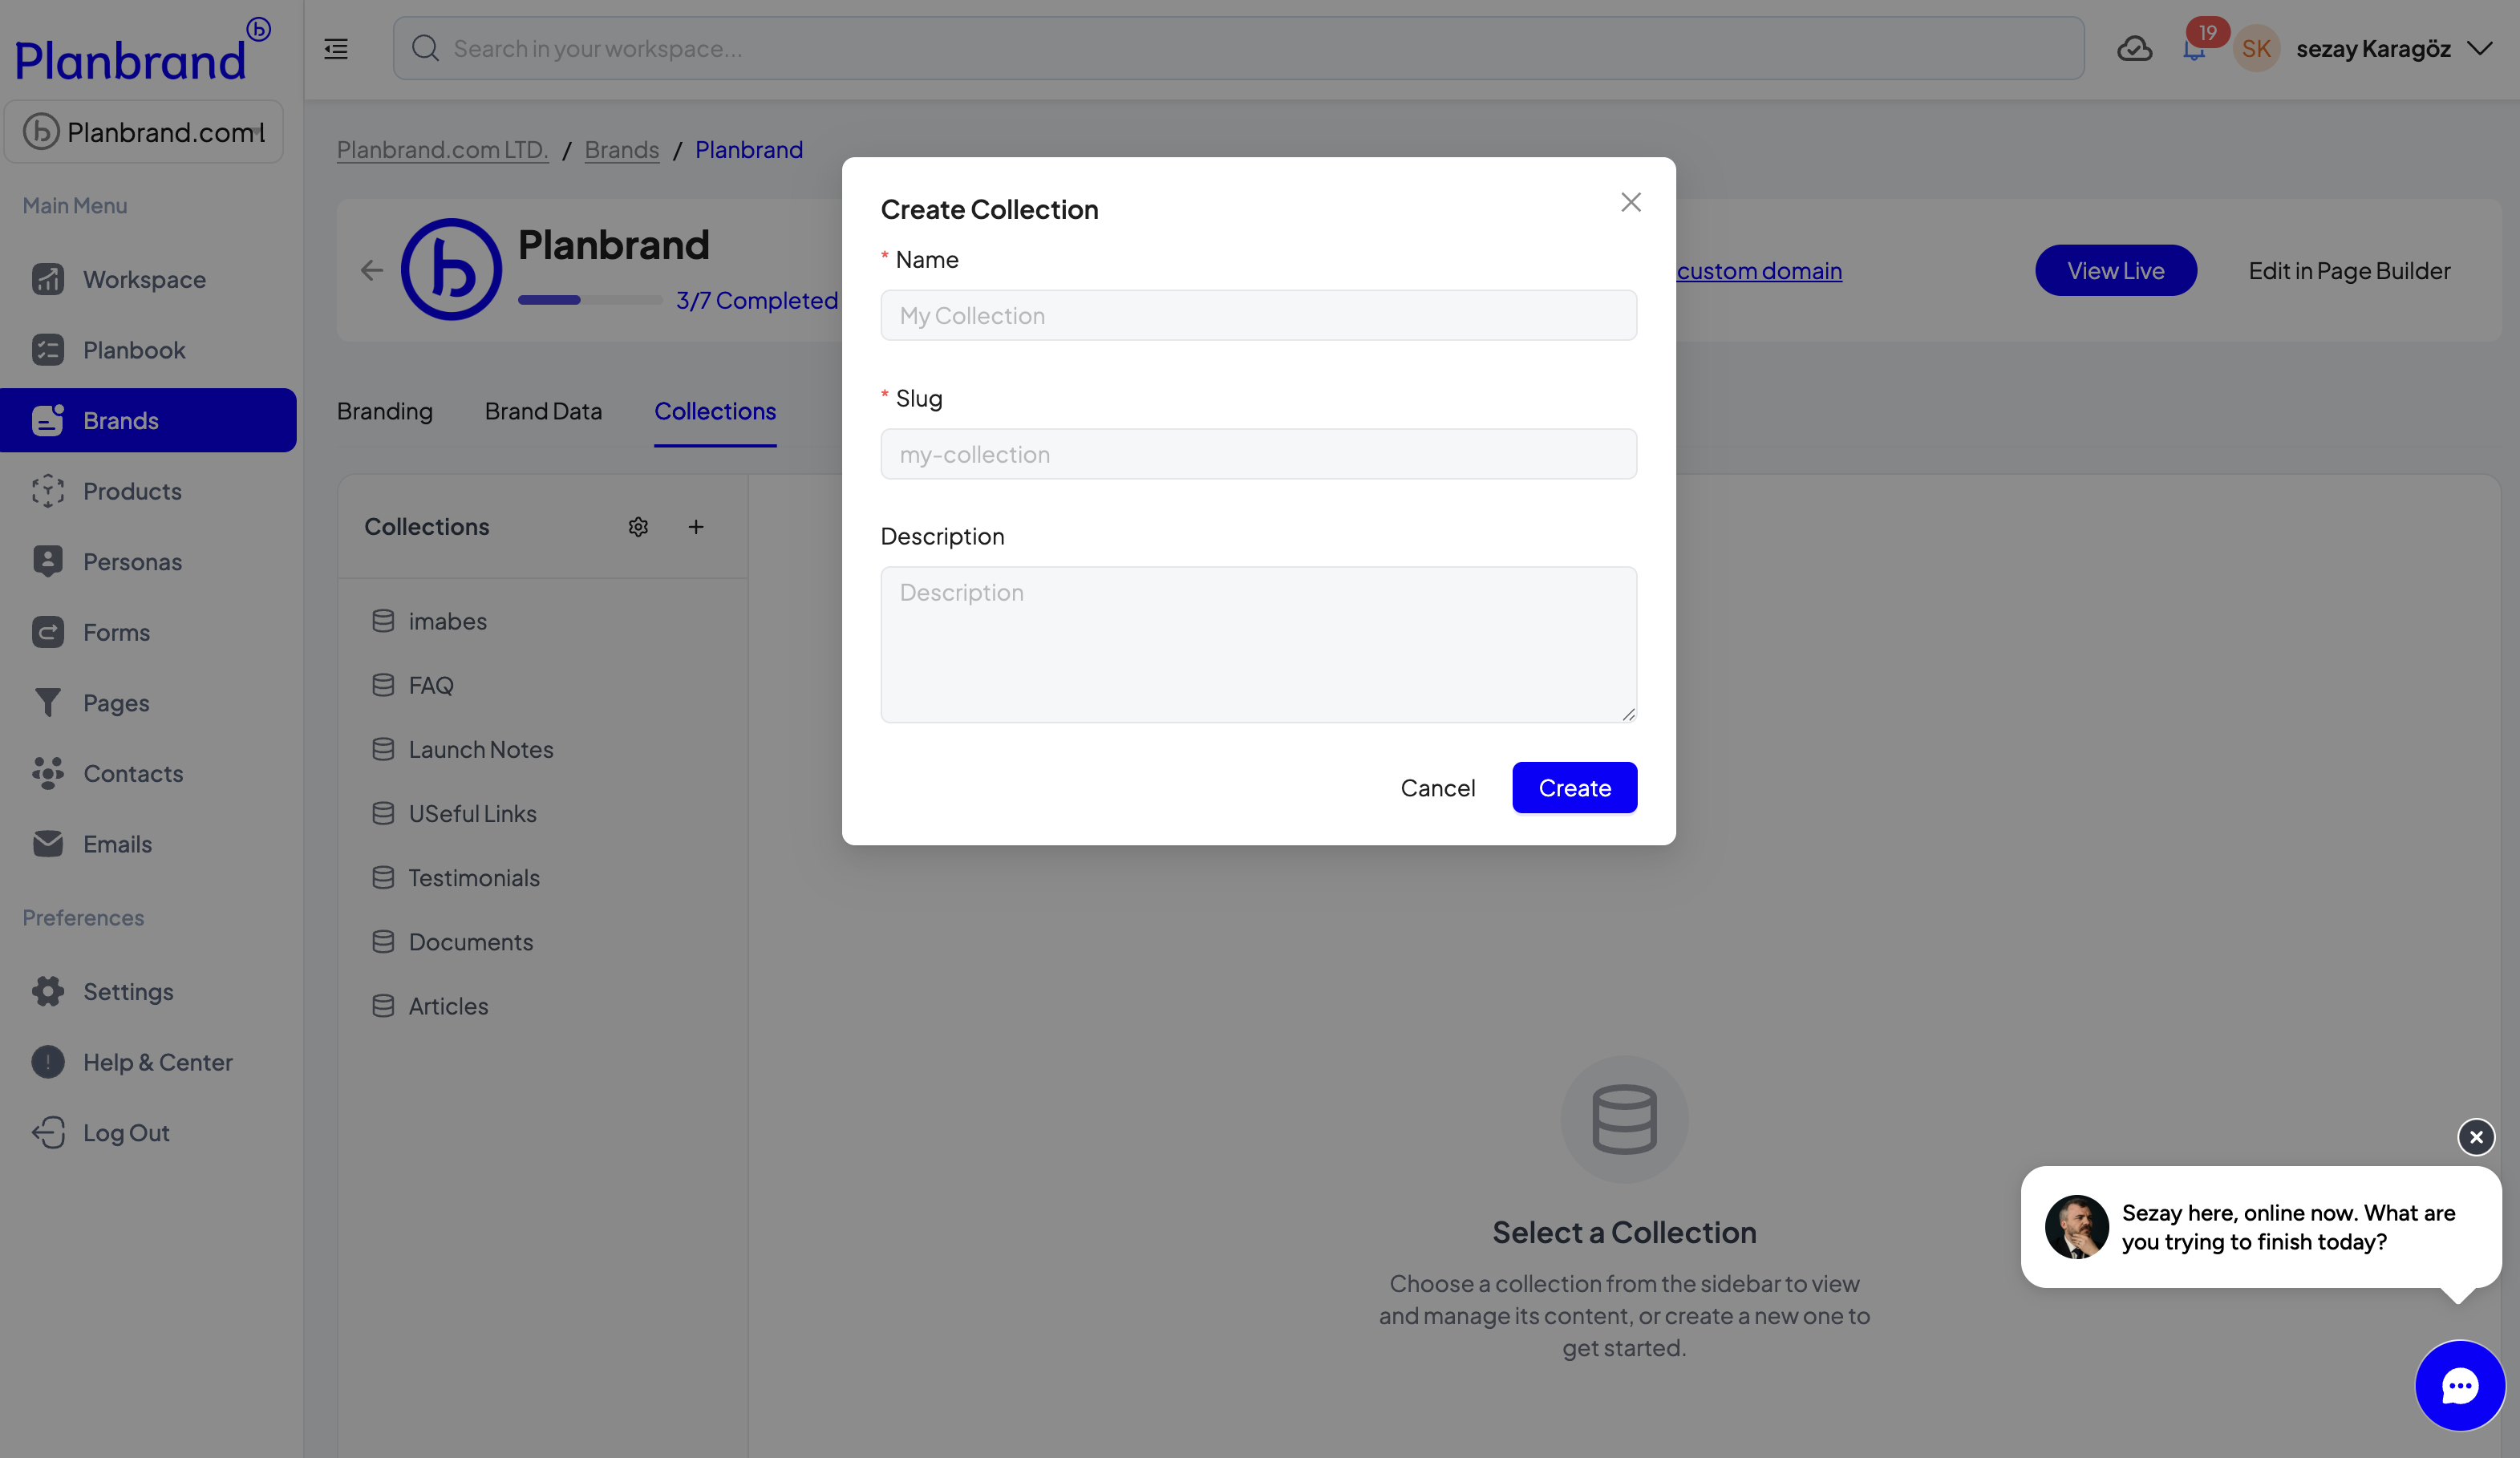Screen dimensions: 2520x1458
Task: Focus the Name input field
Action: click(1258, 316)
